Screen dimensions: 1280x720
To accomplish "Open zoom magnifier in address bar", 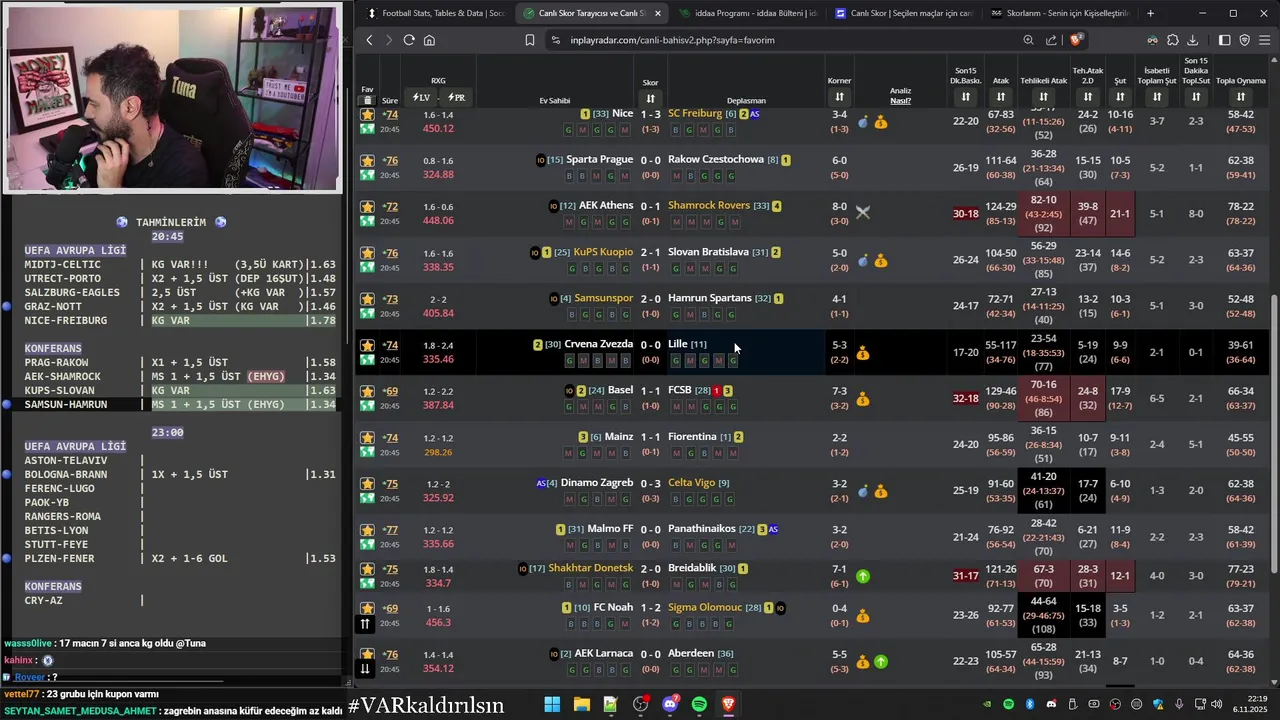I will (x=1028, y=40).
